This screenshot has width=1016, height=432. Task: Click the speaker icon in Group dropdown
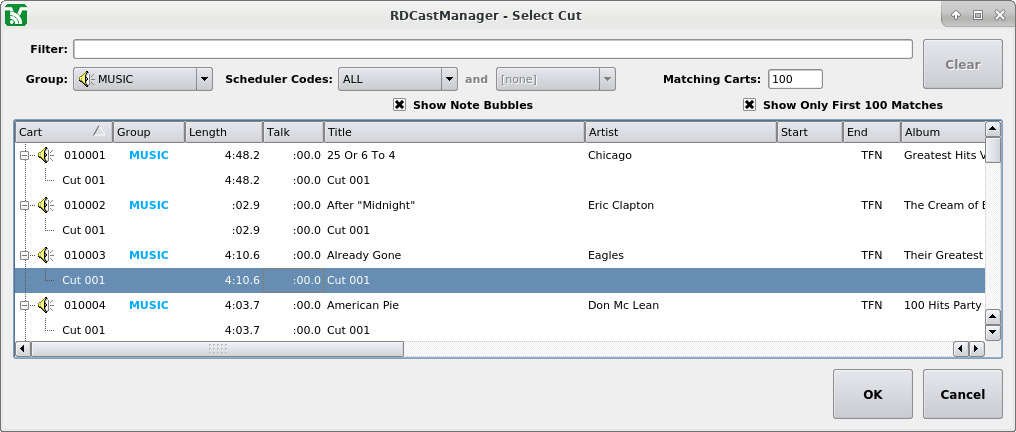pyautogui.click(x=86, y=79)
